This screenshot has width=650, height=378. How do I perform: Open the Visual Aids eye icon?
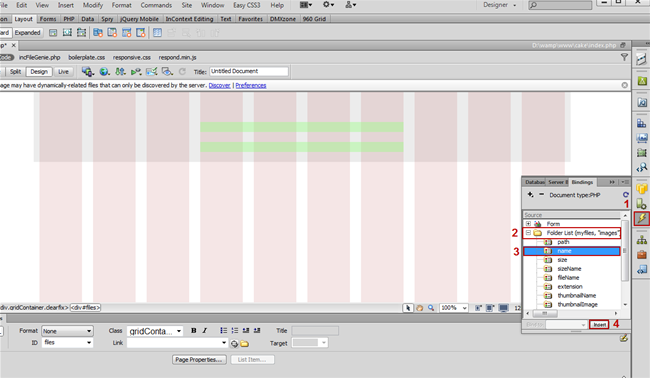[x=167, y=72]
